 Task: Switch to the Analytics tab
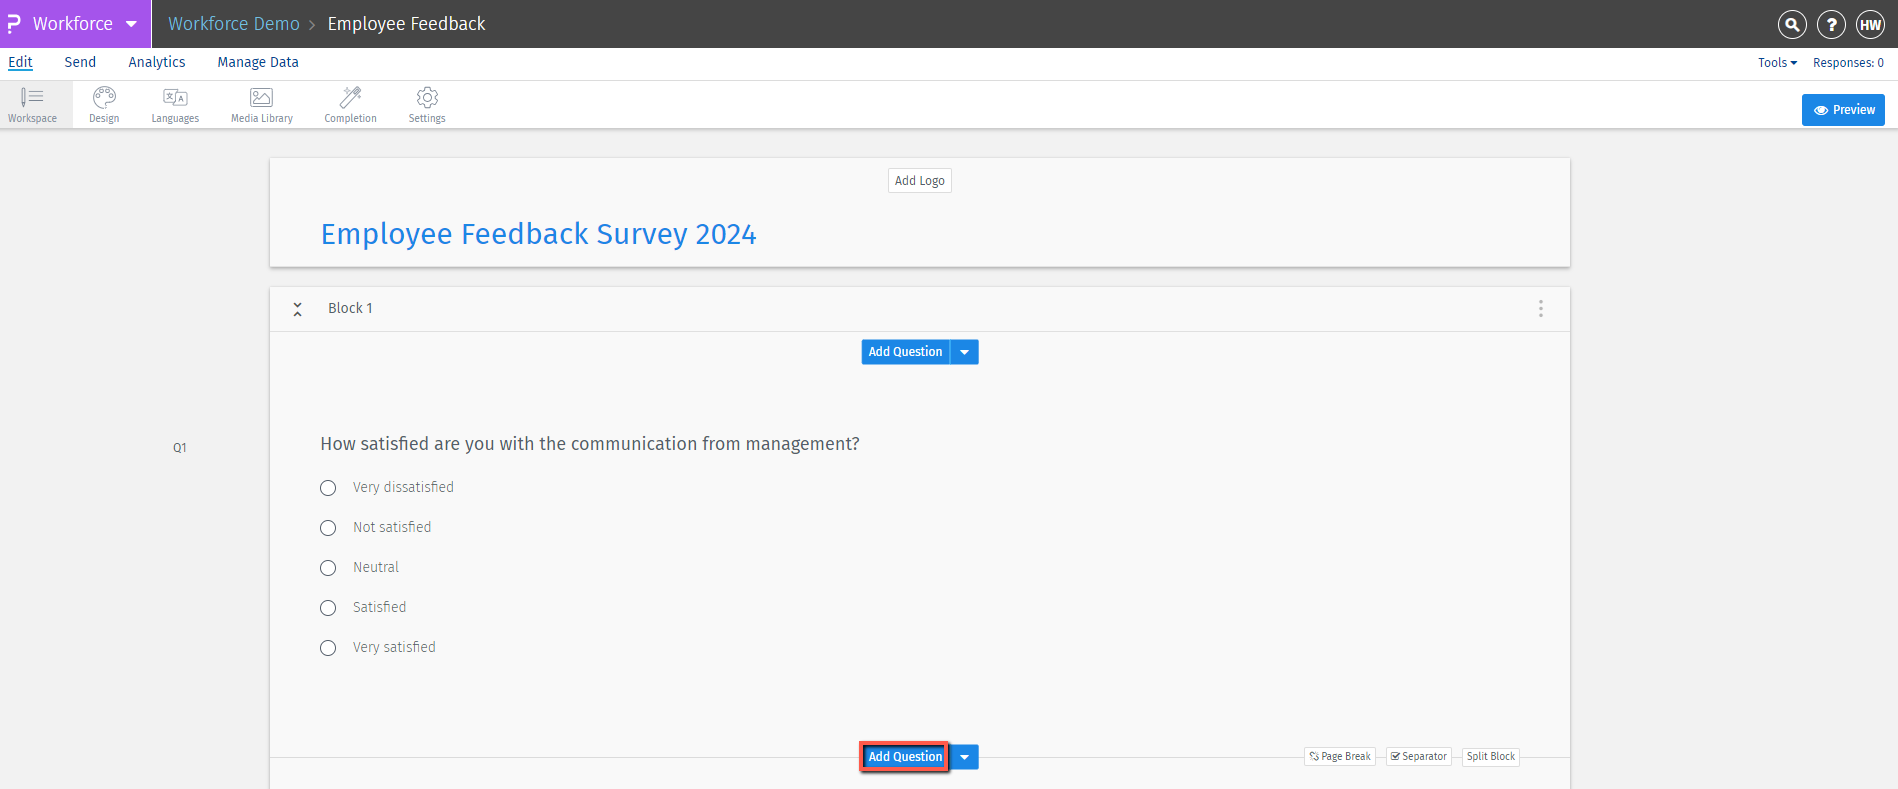(157, 62)
